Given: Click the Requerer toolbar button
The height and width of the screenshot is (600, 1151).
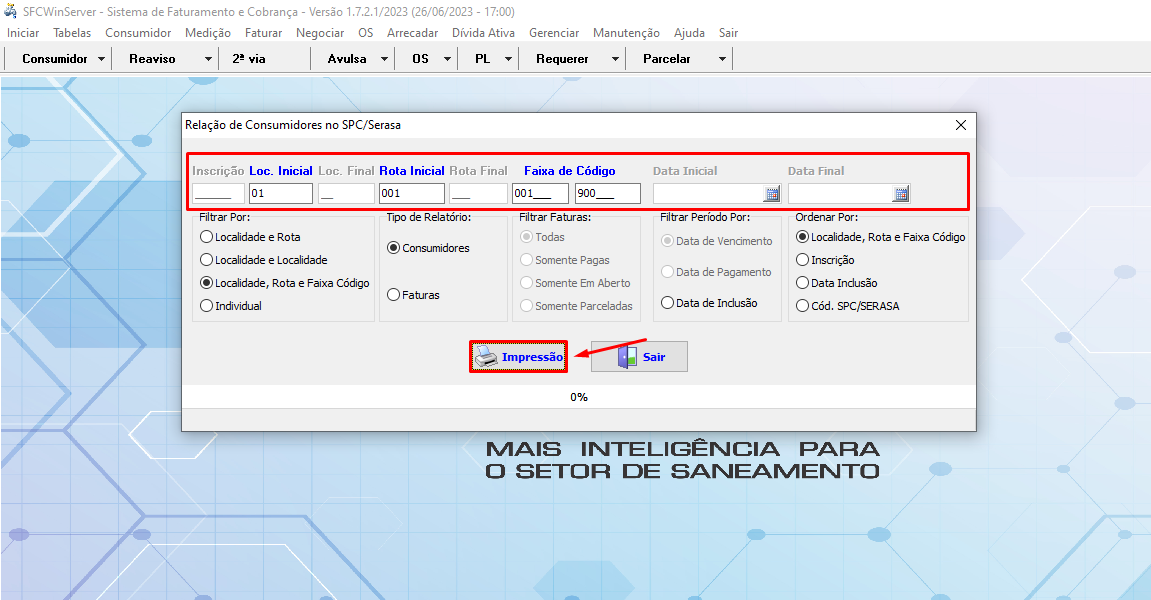Looking at the screenshot, I should [x=562, y=59].
